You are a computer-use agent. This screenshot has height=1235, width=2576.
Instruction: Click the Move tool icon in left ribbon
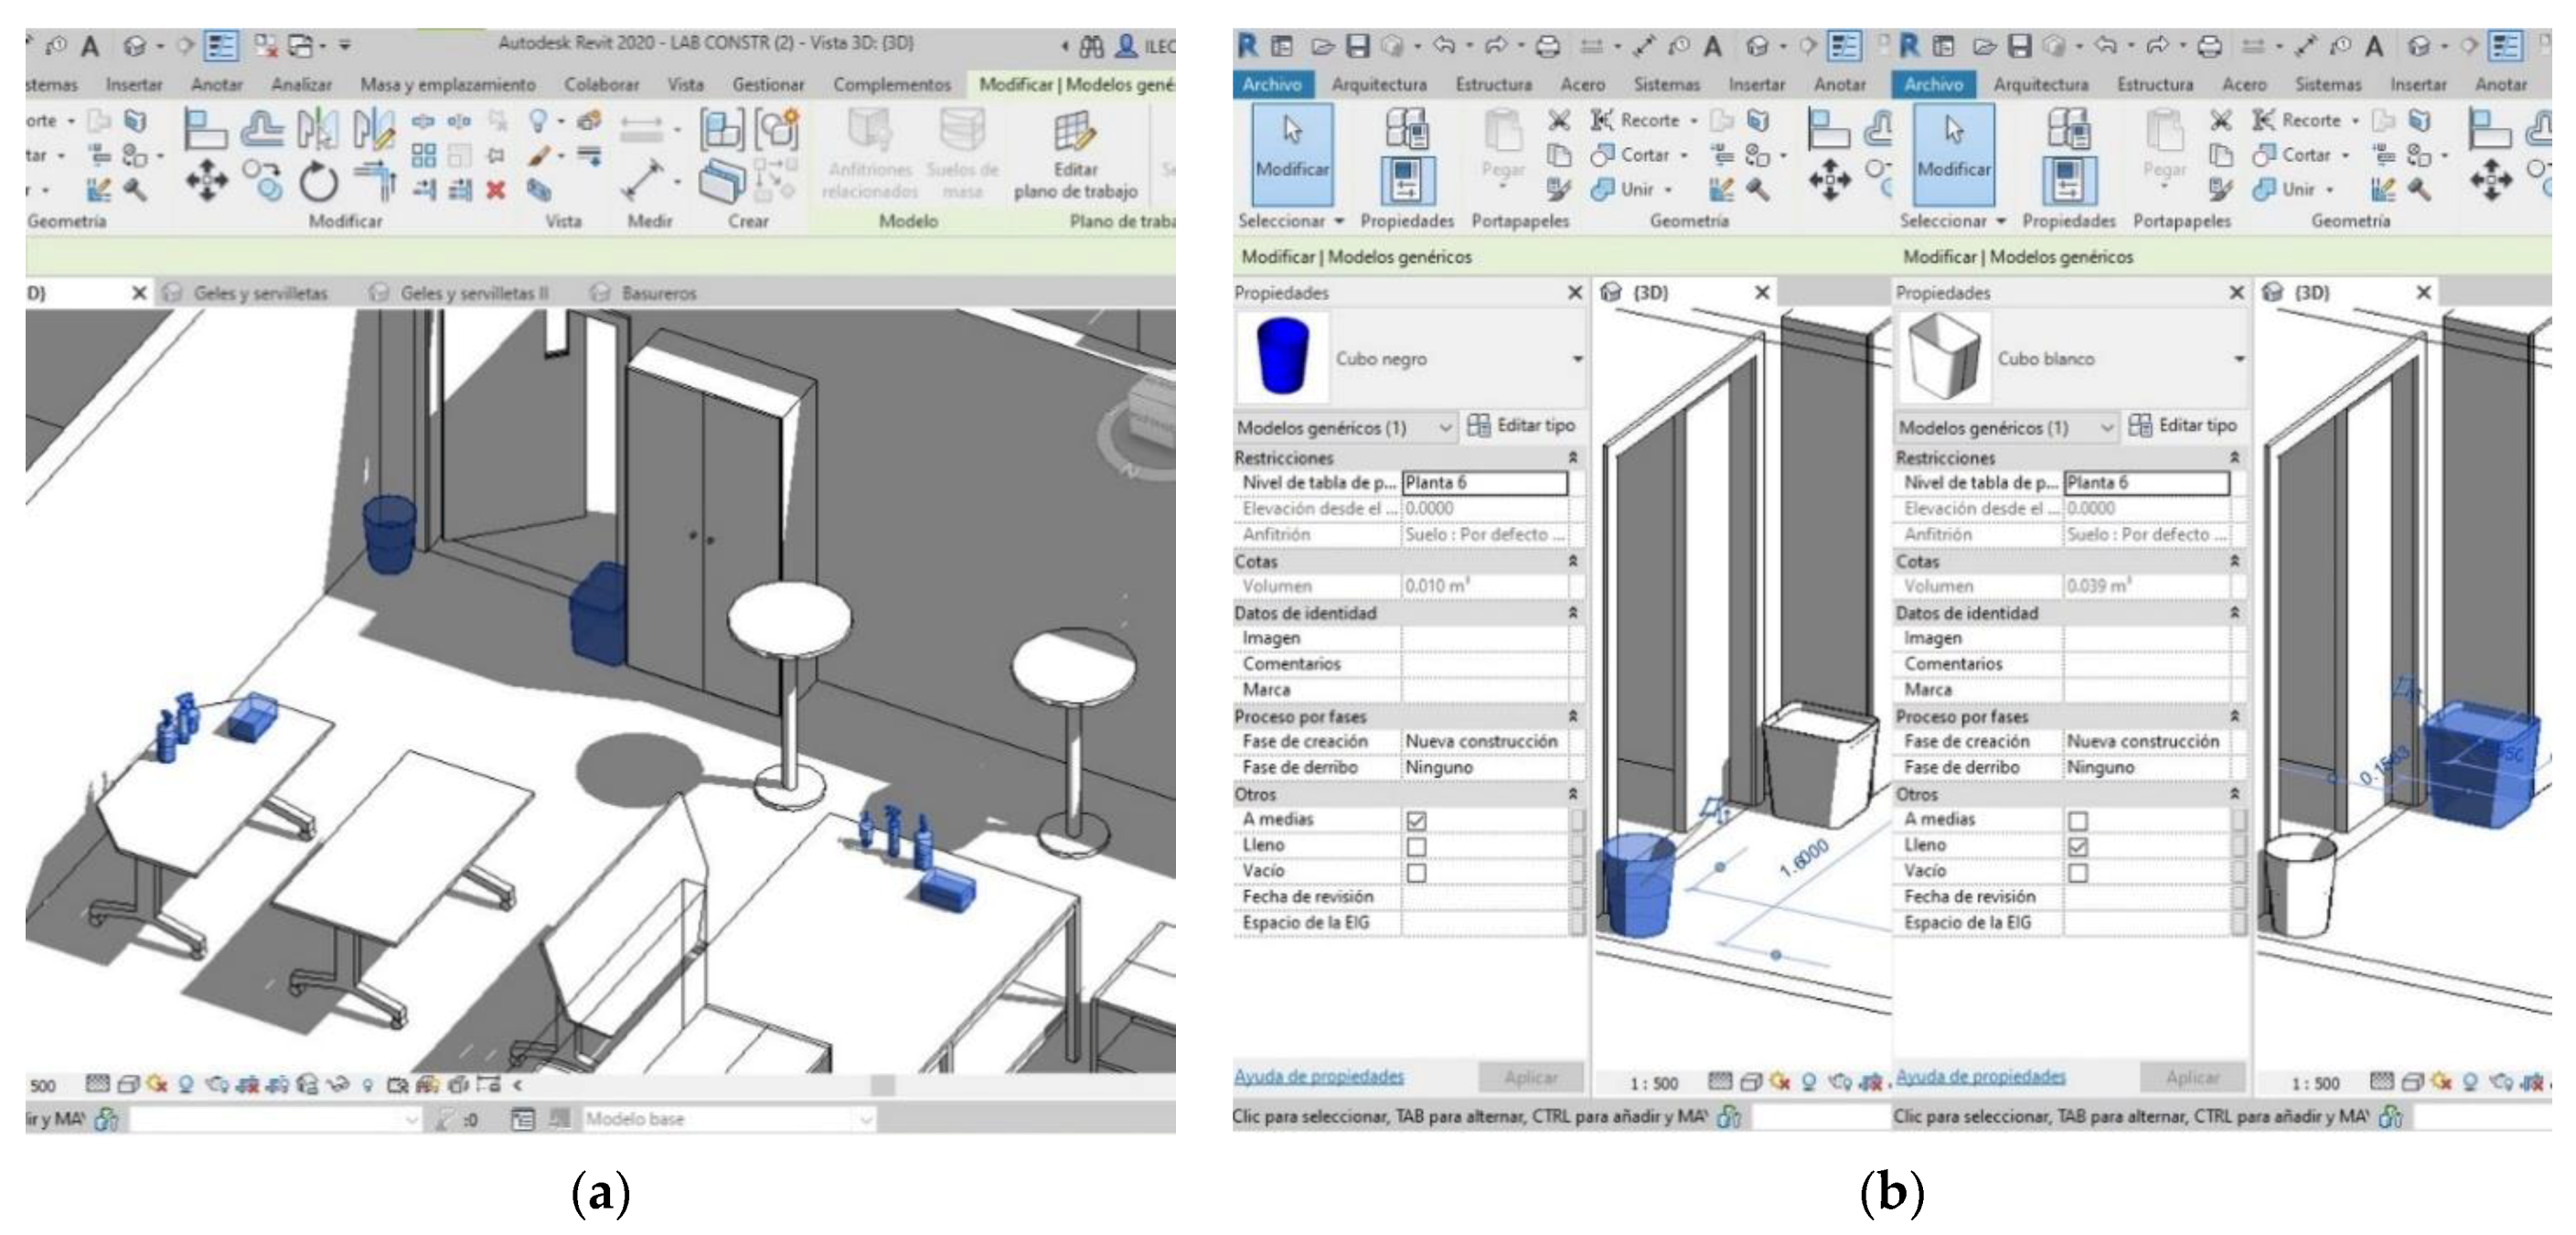tap(207, 182)
